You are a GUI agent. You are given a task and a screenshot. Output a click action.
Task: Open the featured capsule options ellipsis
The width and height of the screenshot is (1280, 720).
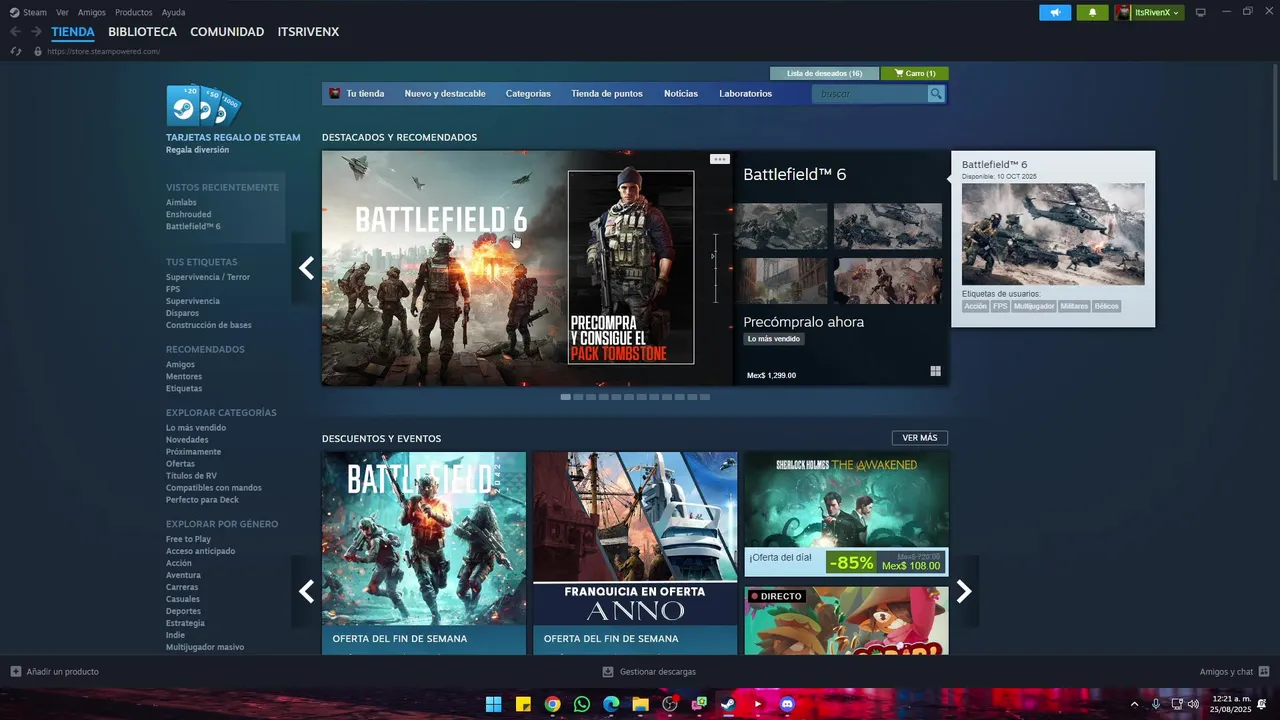720,159
